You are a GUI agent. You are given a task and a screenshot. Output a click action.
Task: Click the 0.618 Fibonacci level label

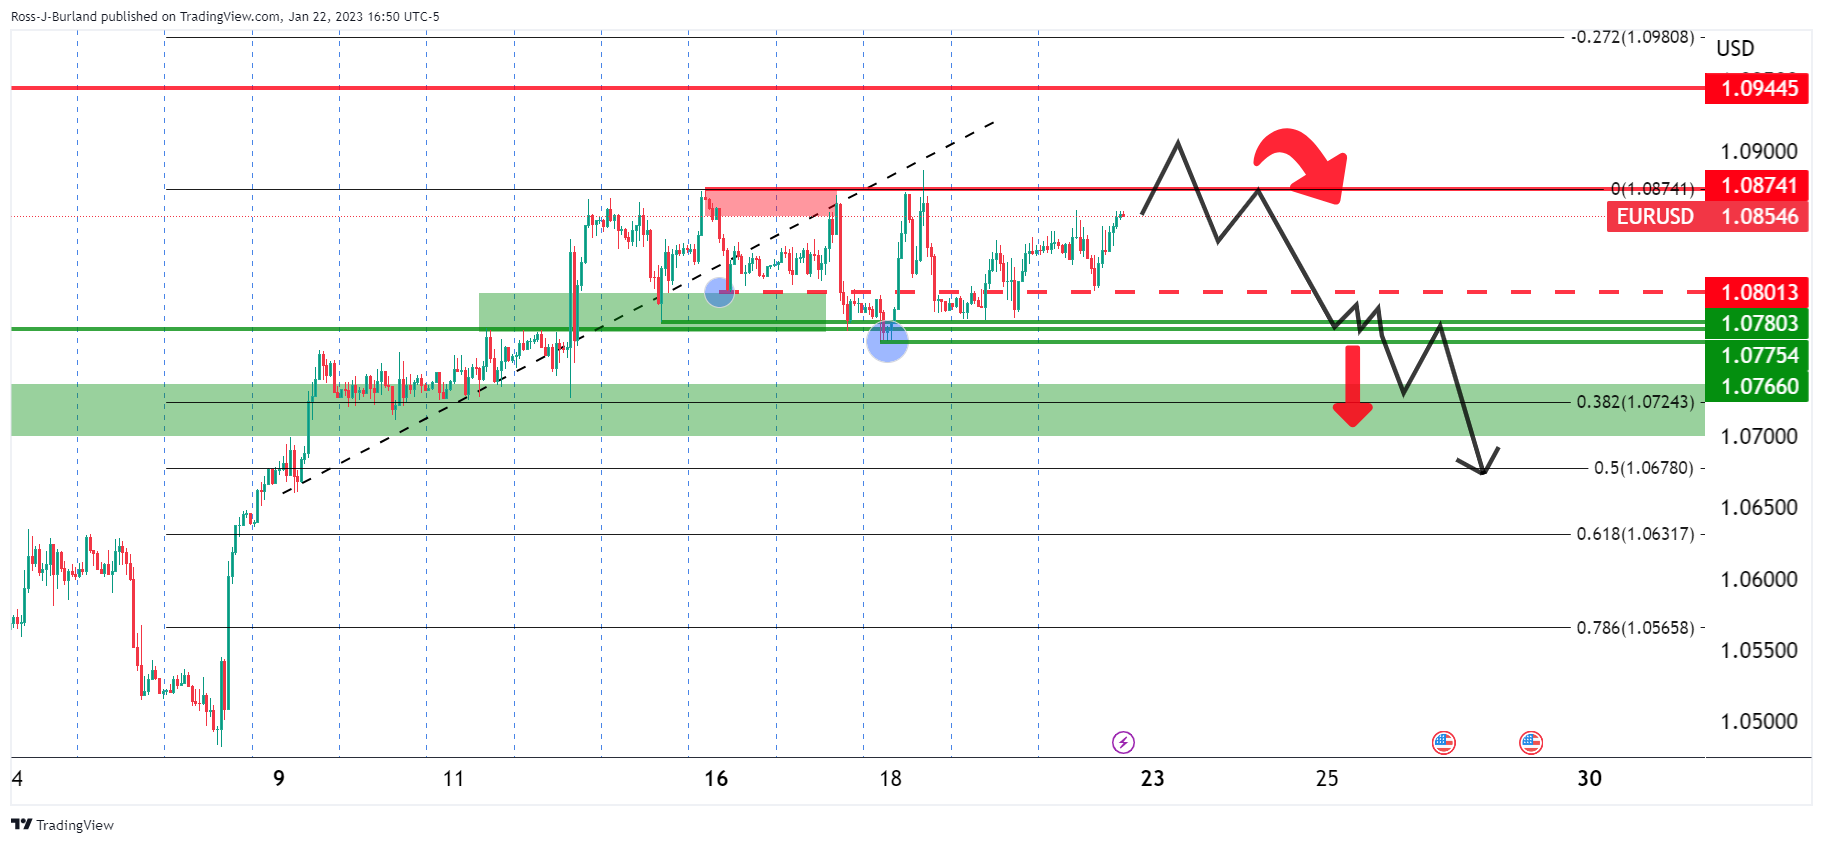click(x=1635, y=534)
